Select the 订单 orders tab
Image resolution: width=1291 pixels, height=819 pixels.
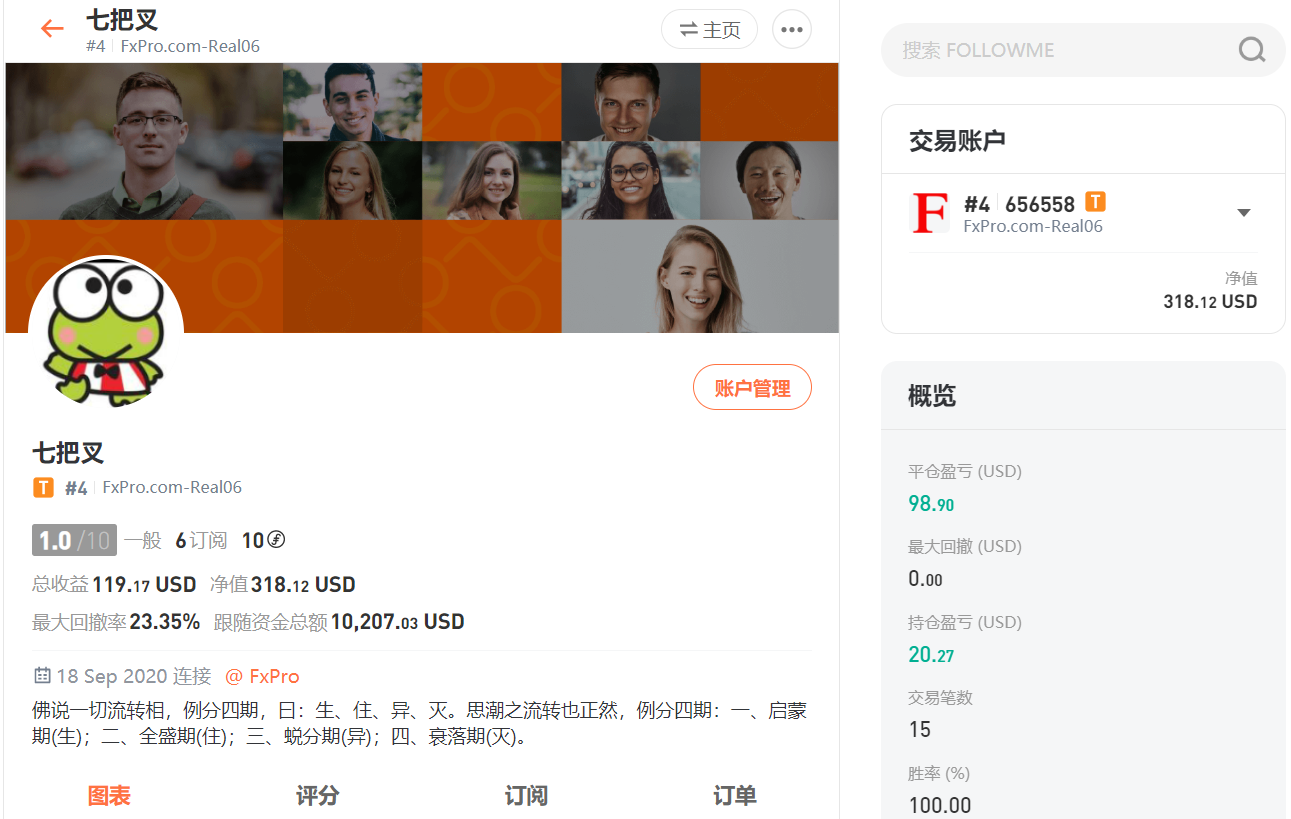[735, 796]
